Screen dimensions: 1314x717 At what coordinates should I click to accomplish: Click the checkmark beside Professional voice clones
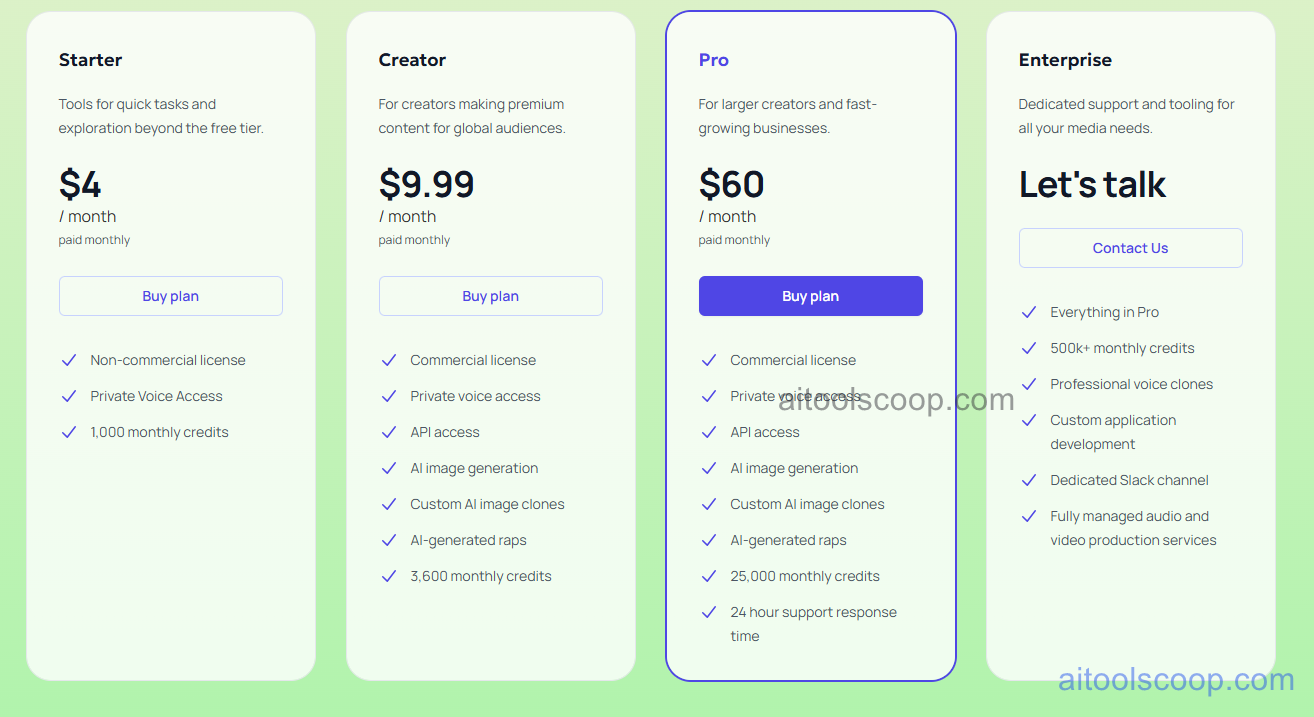[x=1029, y=384]
